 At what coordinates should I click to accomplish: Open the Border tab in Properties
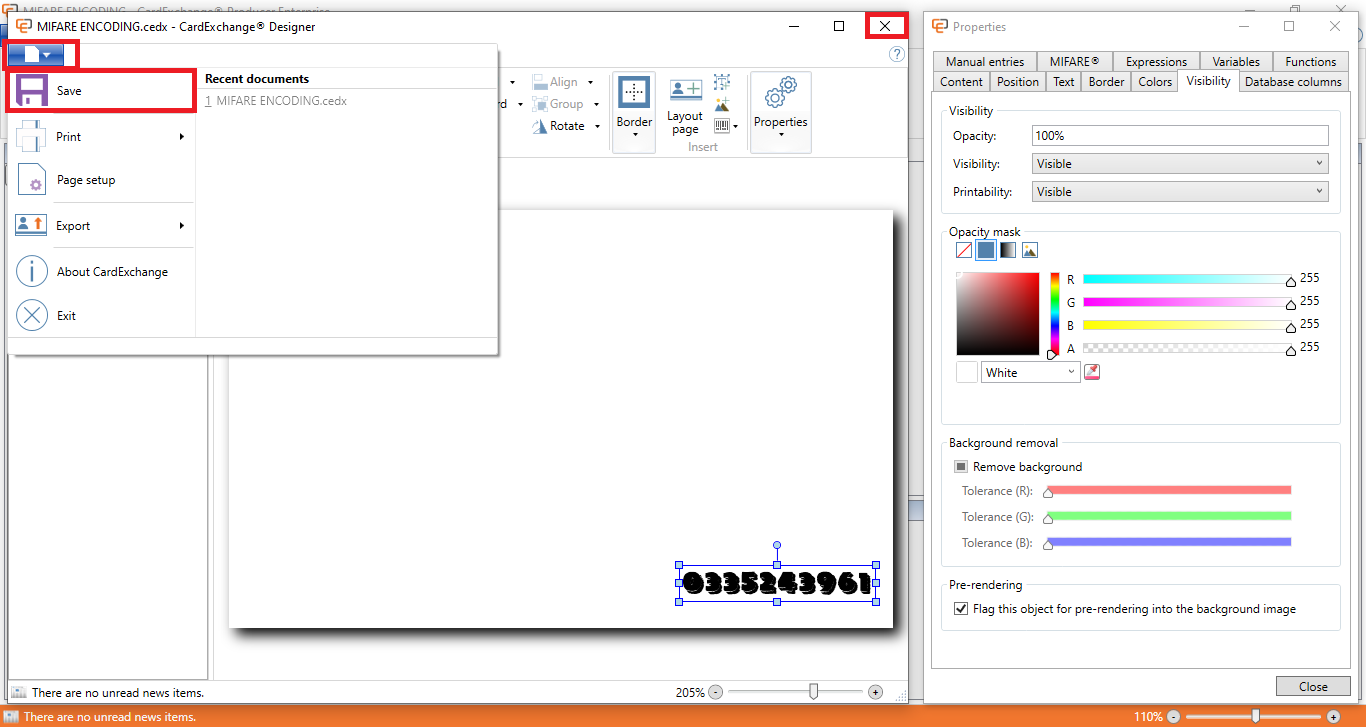pos(1106,82)
